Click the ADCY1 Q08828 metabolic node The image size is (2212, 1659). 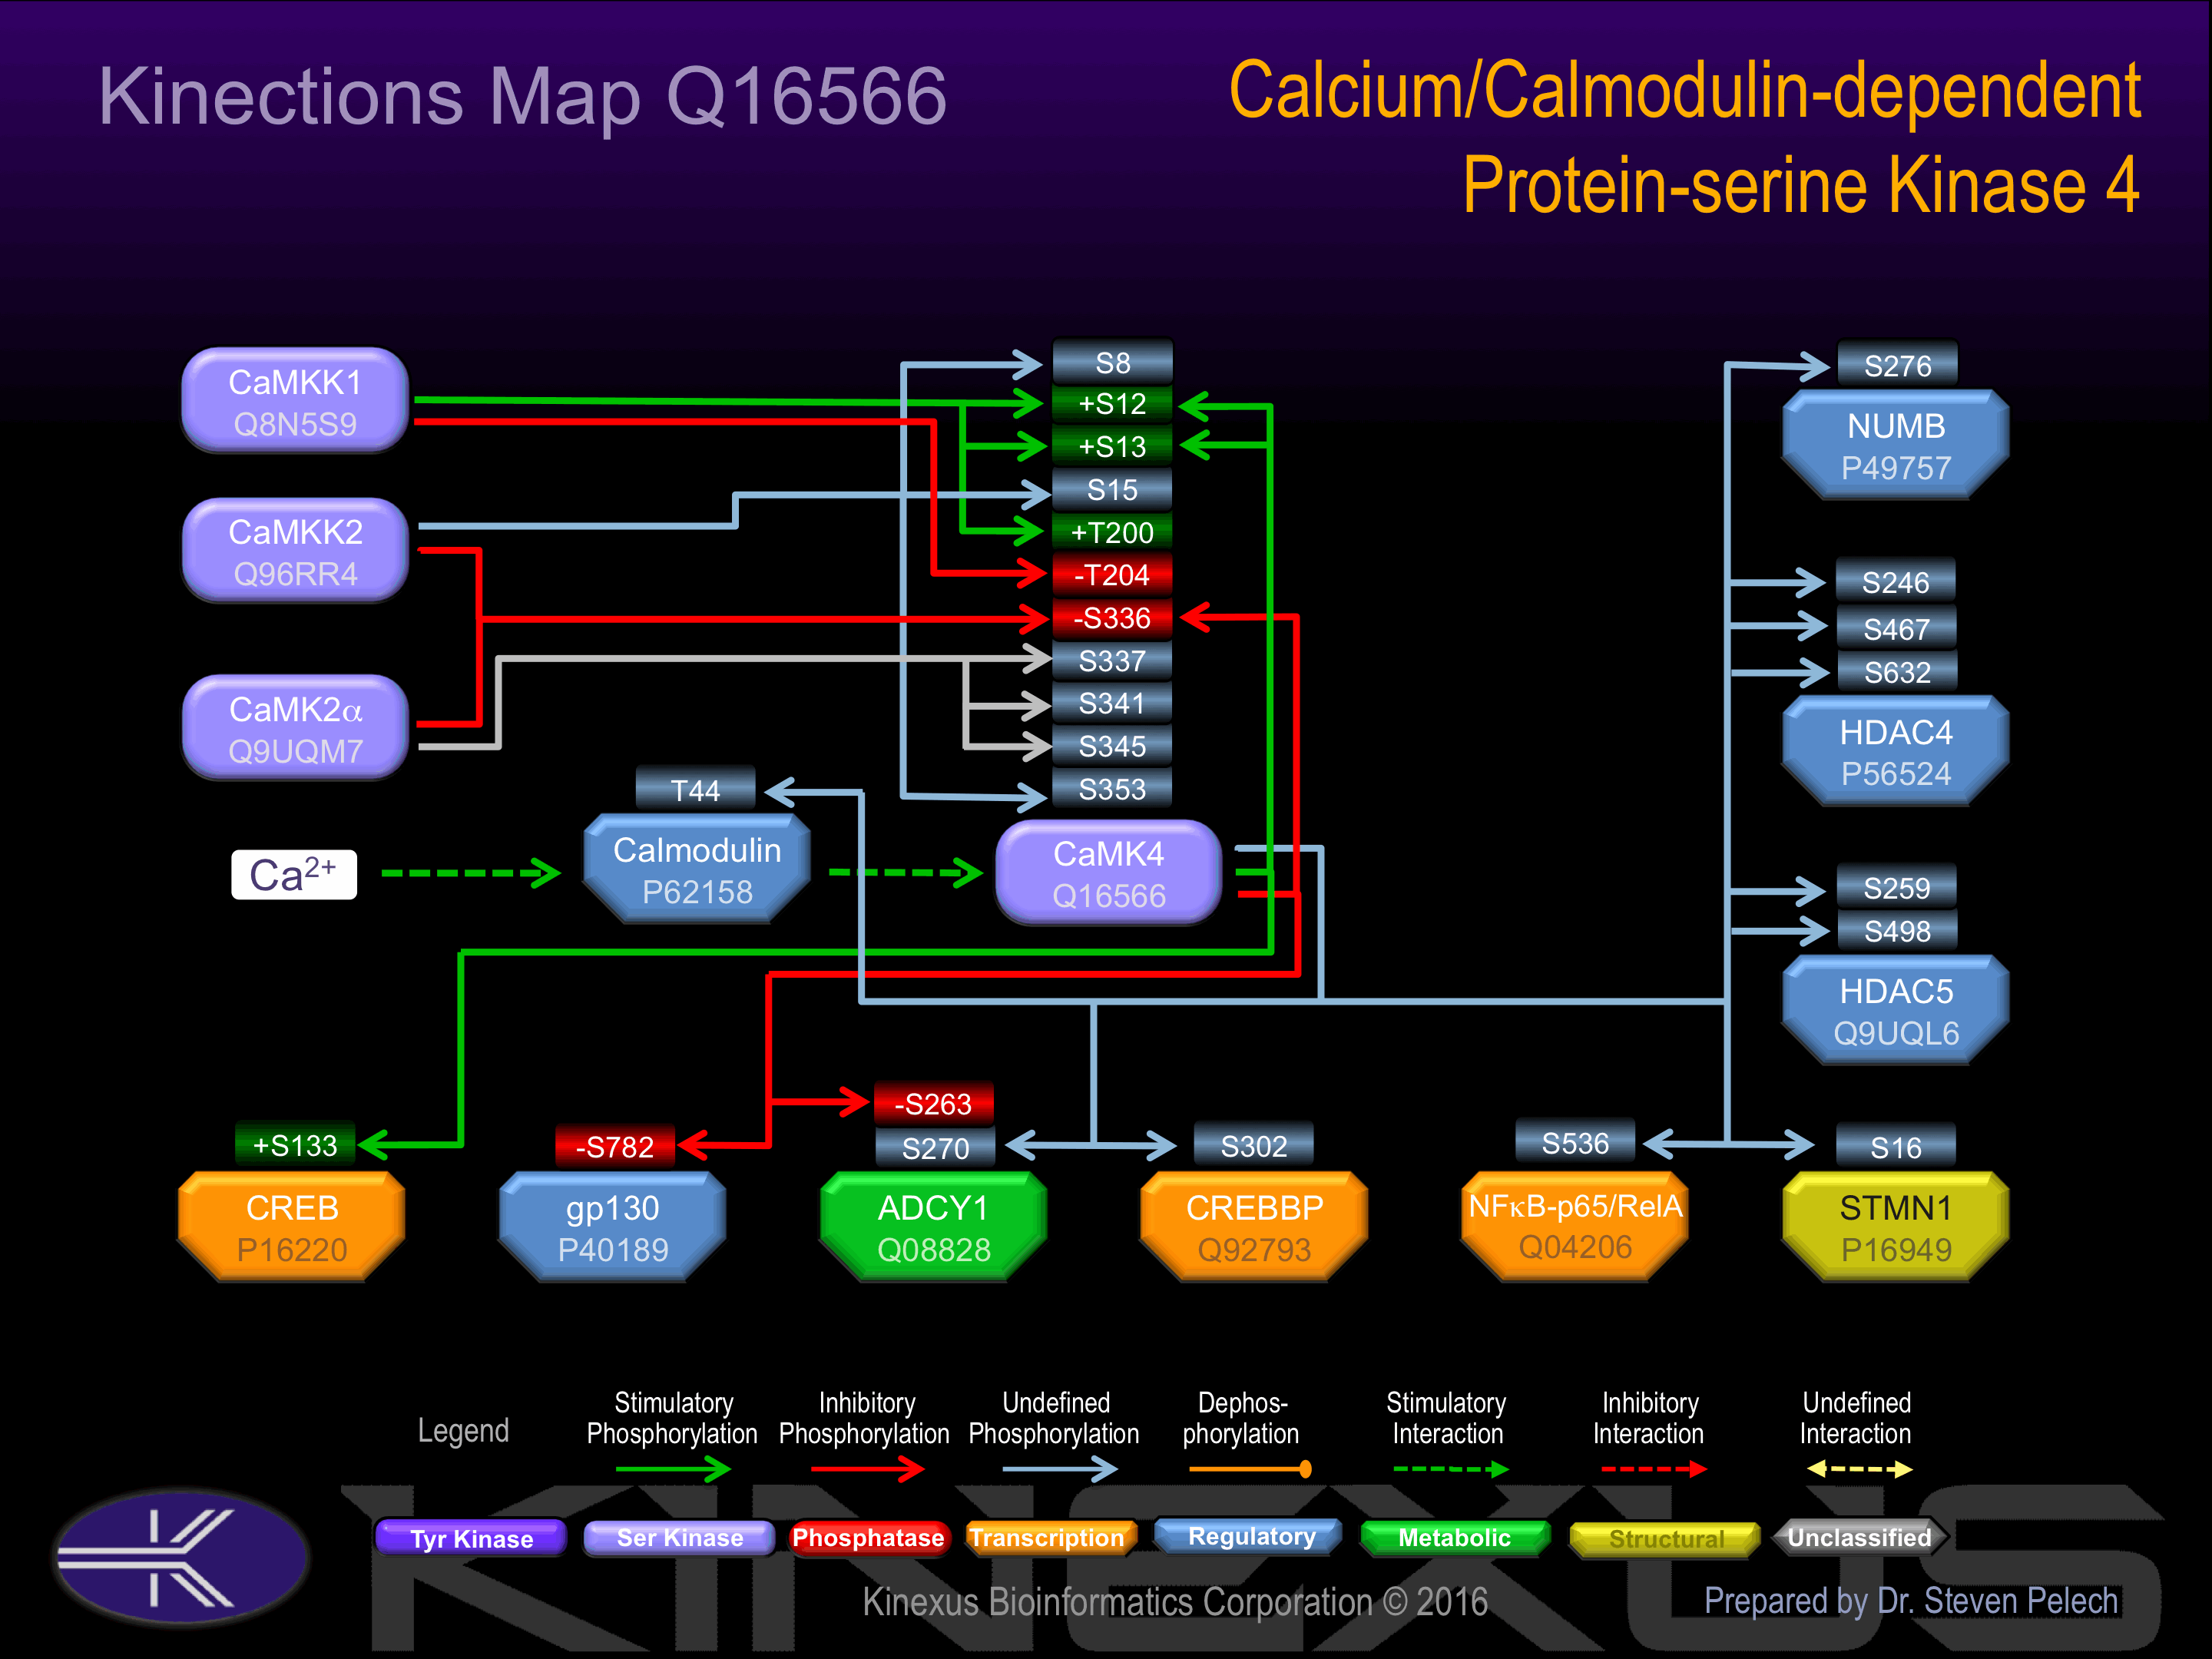tap(934, 1227)
